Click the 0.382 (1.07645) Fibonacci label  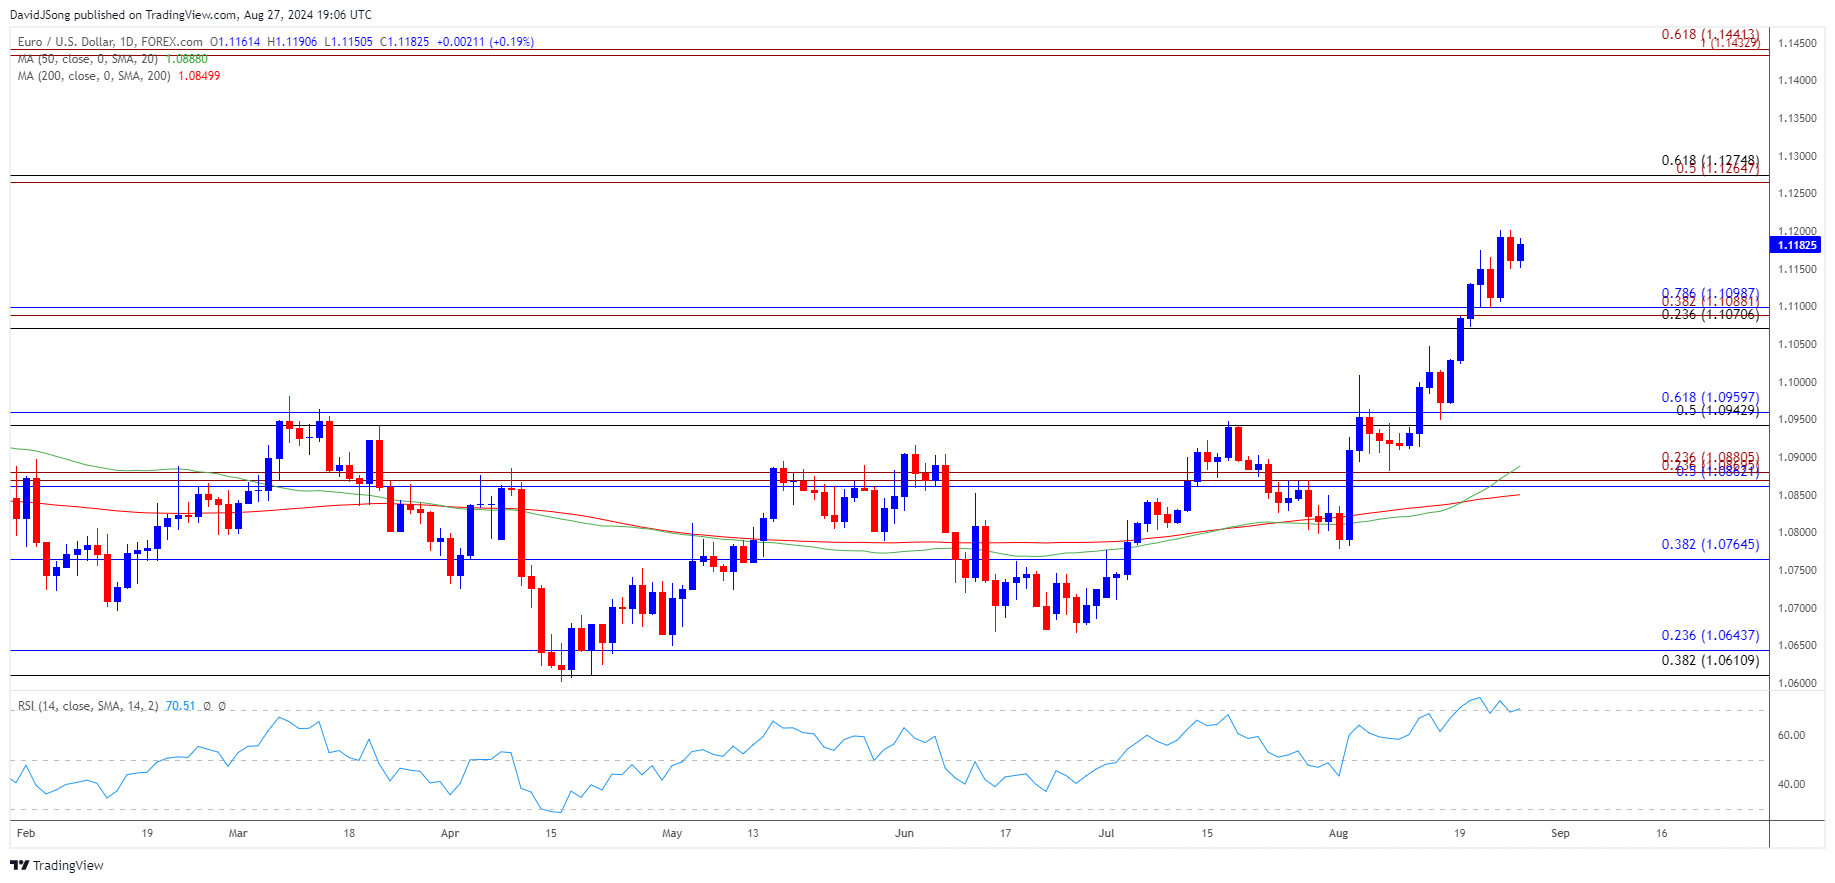(1710, 545)
